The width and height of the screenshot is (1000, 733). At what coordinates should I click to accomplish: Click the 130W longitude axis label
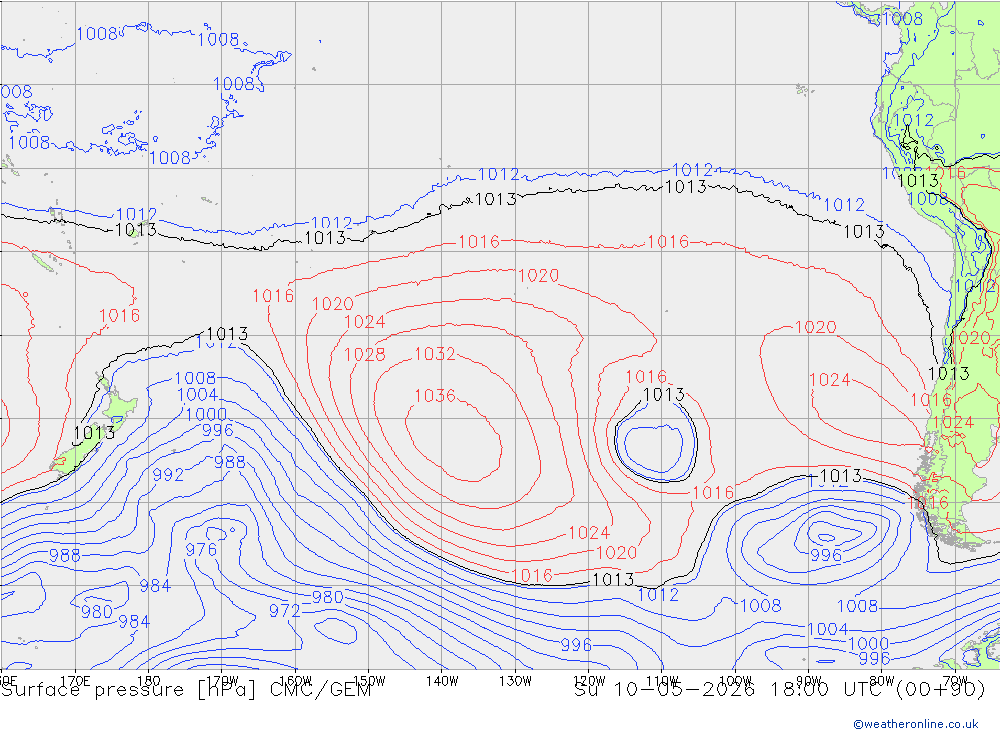pos(515,681)
